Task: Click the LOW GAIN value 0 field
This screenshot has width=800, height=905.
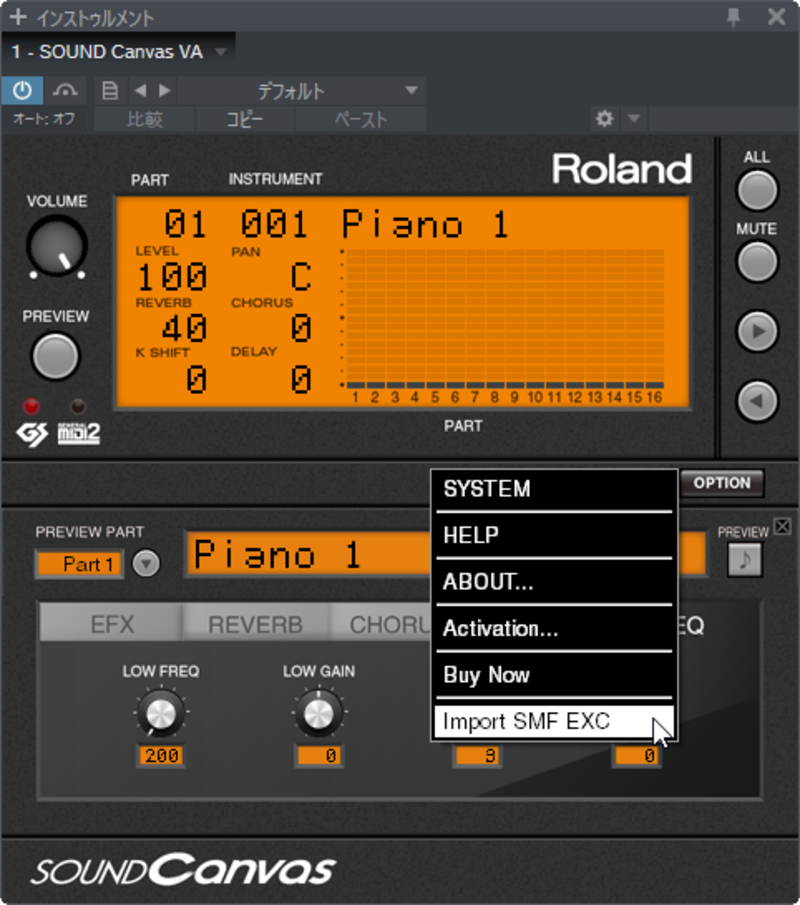Action: pos(319,756)
